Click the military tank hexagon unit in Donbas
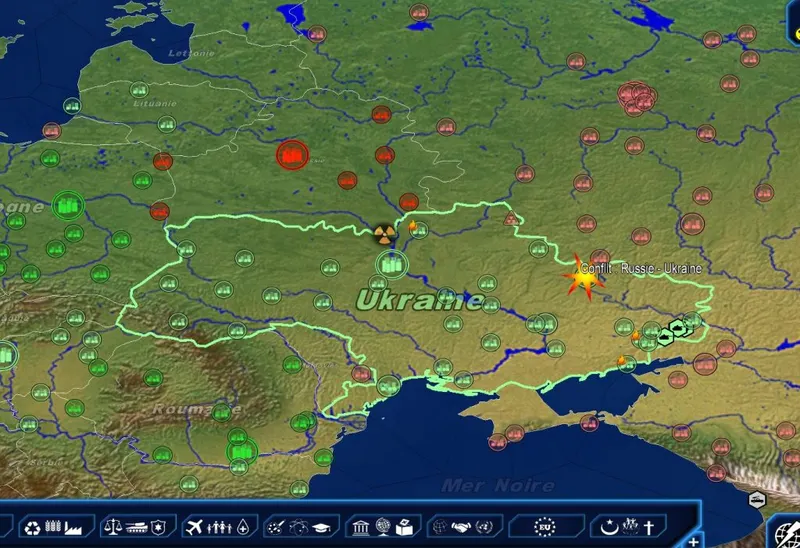Image resolution: width=800 pixels, height=548 pixels. click(x=678, y=328)
